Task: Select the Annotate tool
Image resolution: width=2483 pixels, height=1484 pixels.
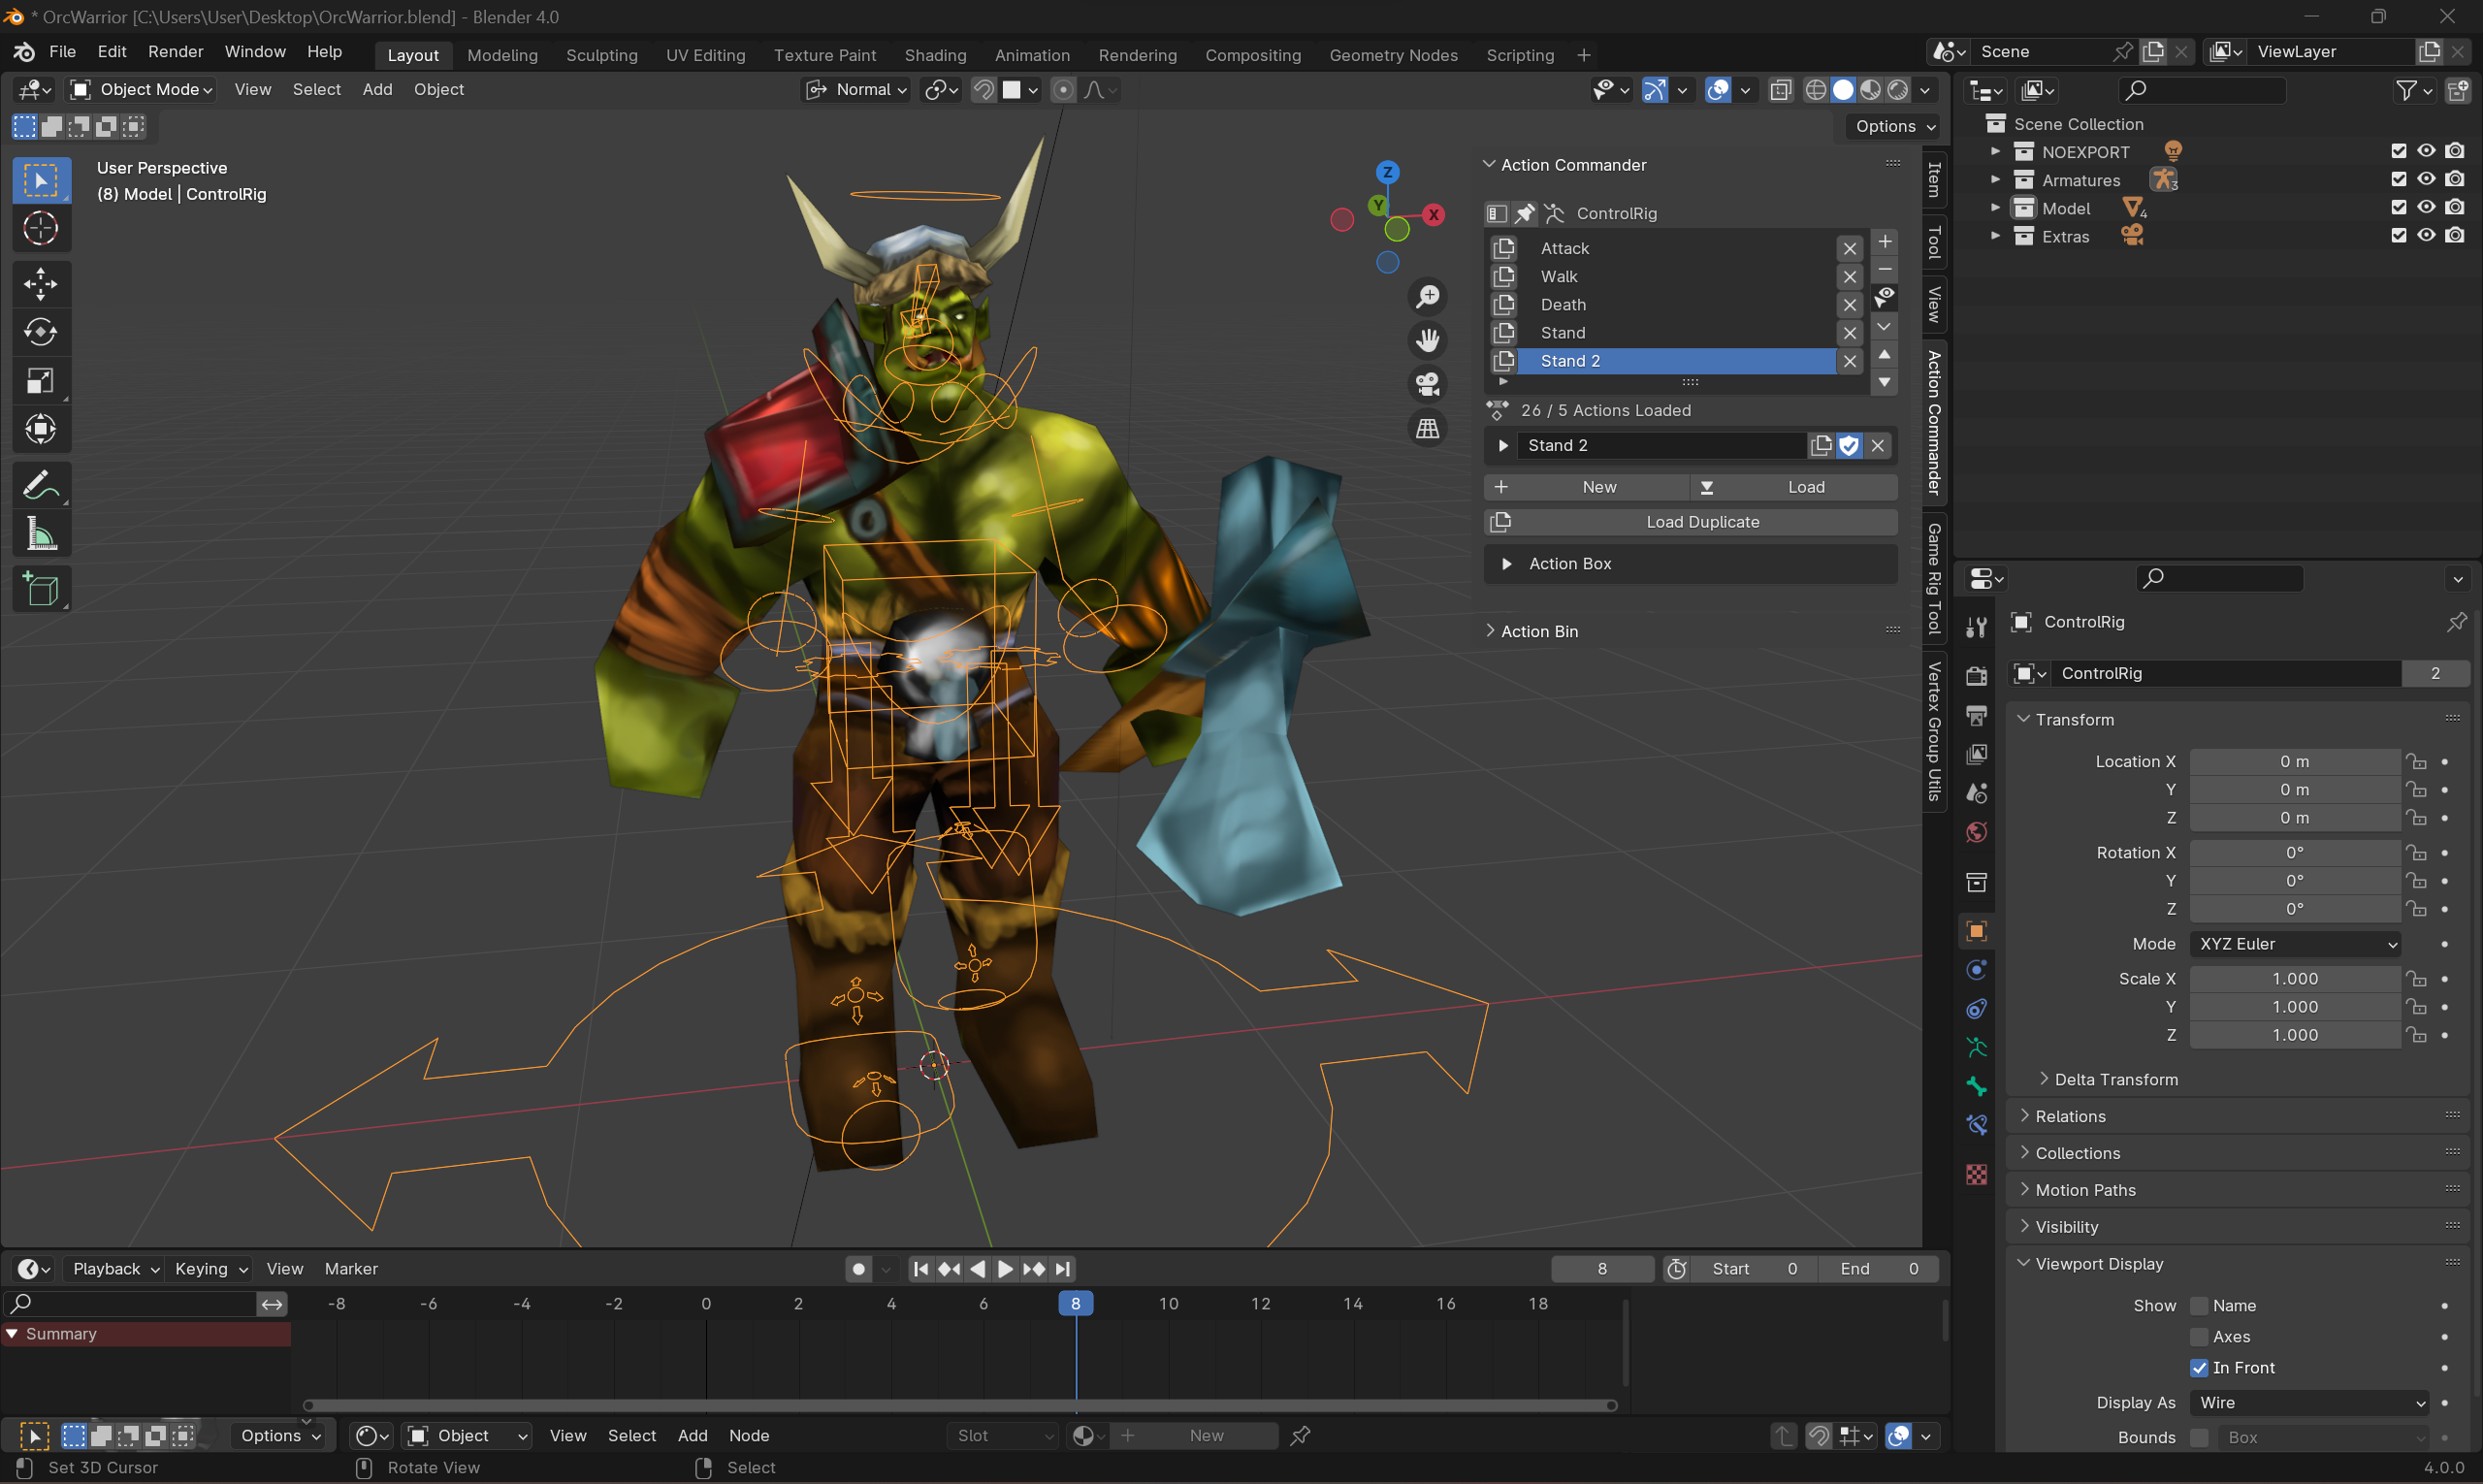Action: (41, 485)
